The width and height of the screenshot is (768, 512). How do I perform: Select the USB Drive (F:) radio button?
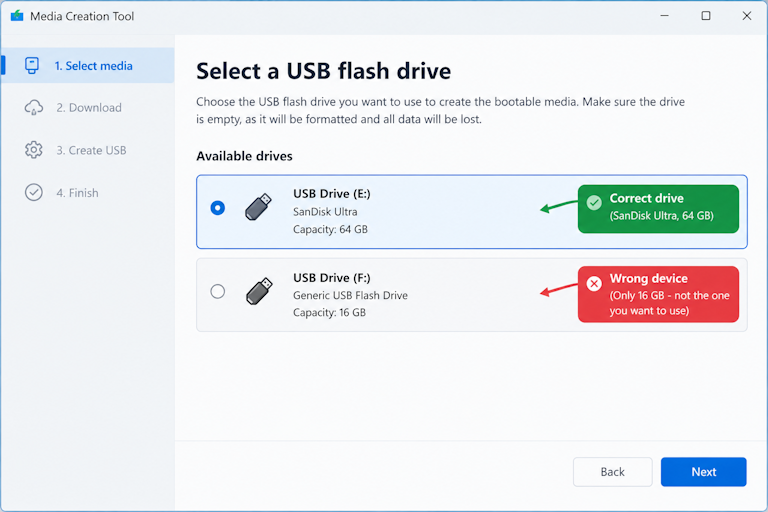point(217,292)
